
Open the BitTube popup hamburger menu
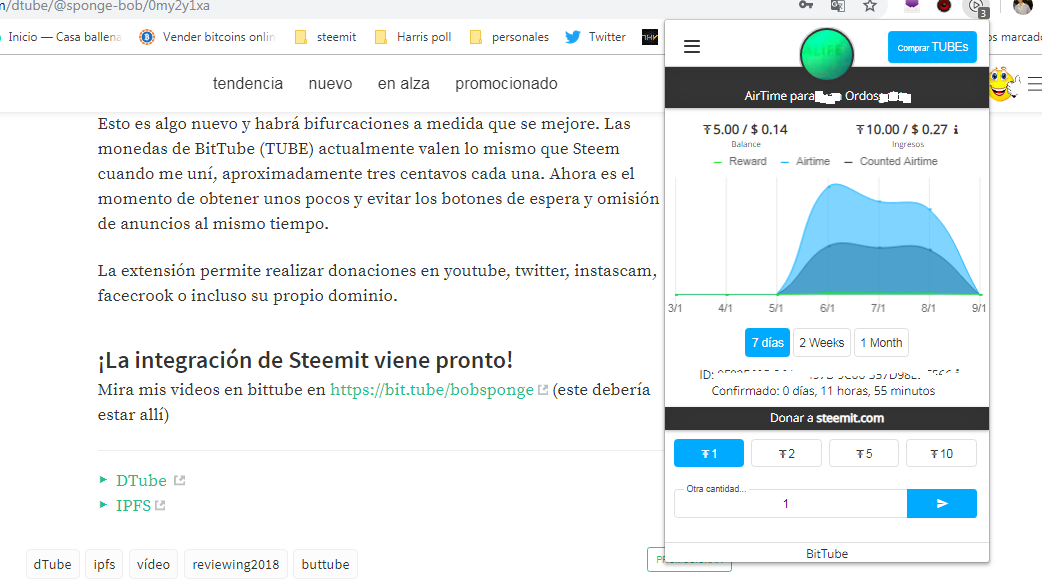click(x=692, y=47)
